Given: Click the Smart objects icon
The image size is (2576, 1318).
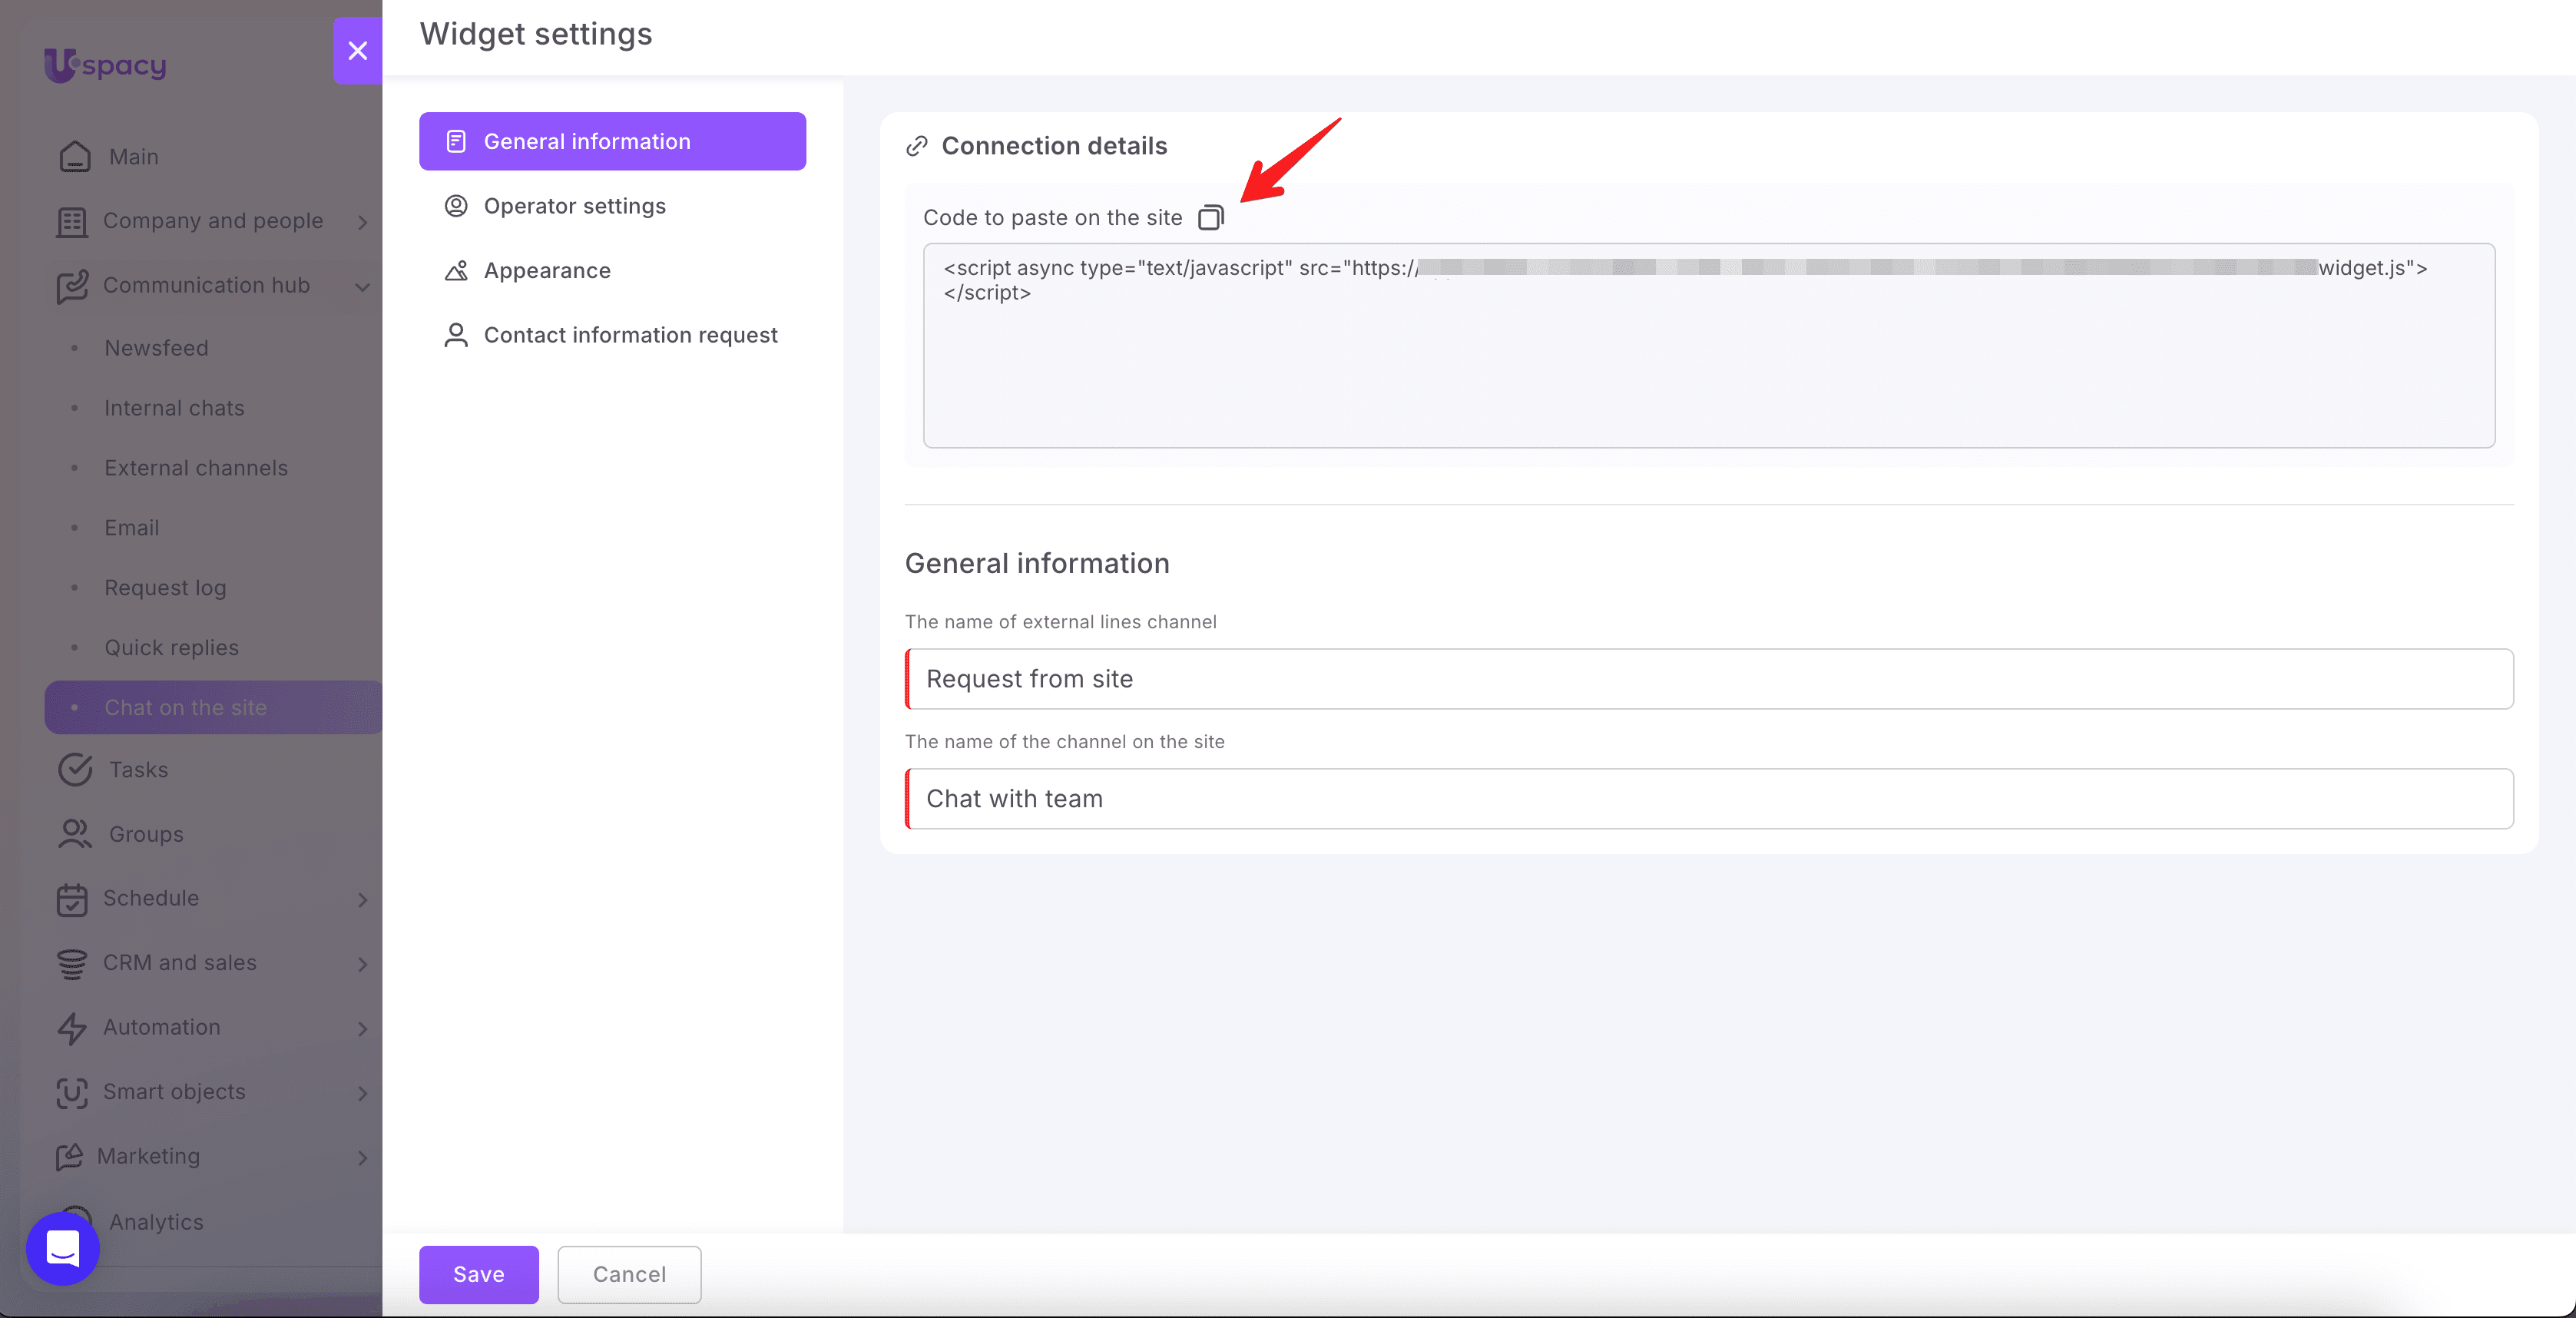Looking at the screenshot, I should [72, 1092].
